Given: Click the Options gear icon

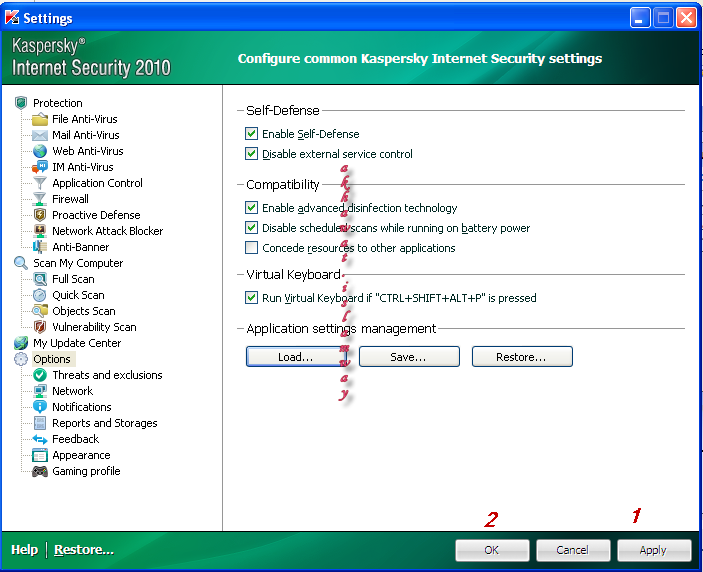Looking at the screenshot, I should (x=21, y=359).
